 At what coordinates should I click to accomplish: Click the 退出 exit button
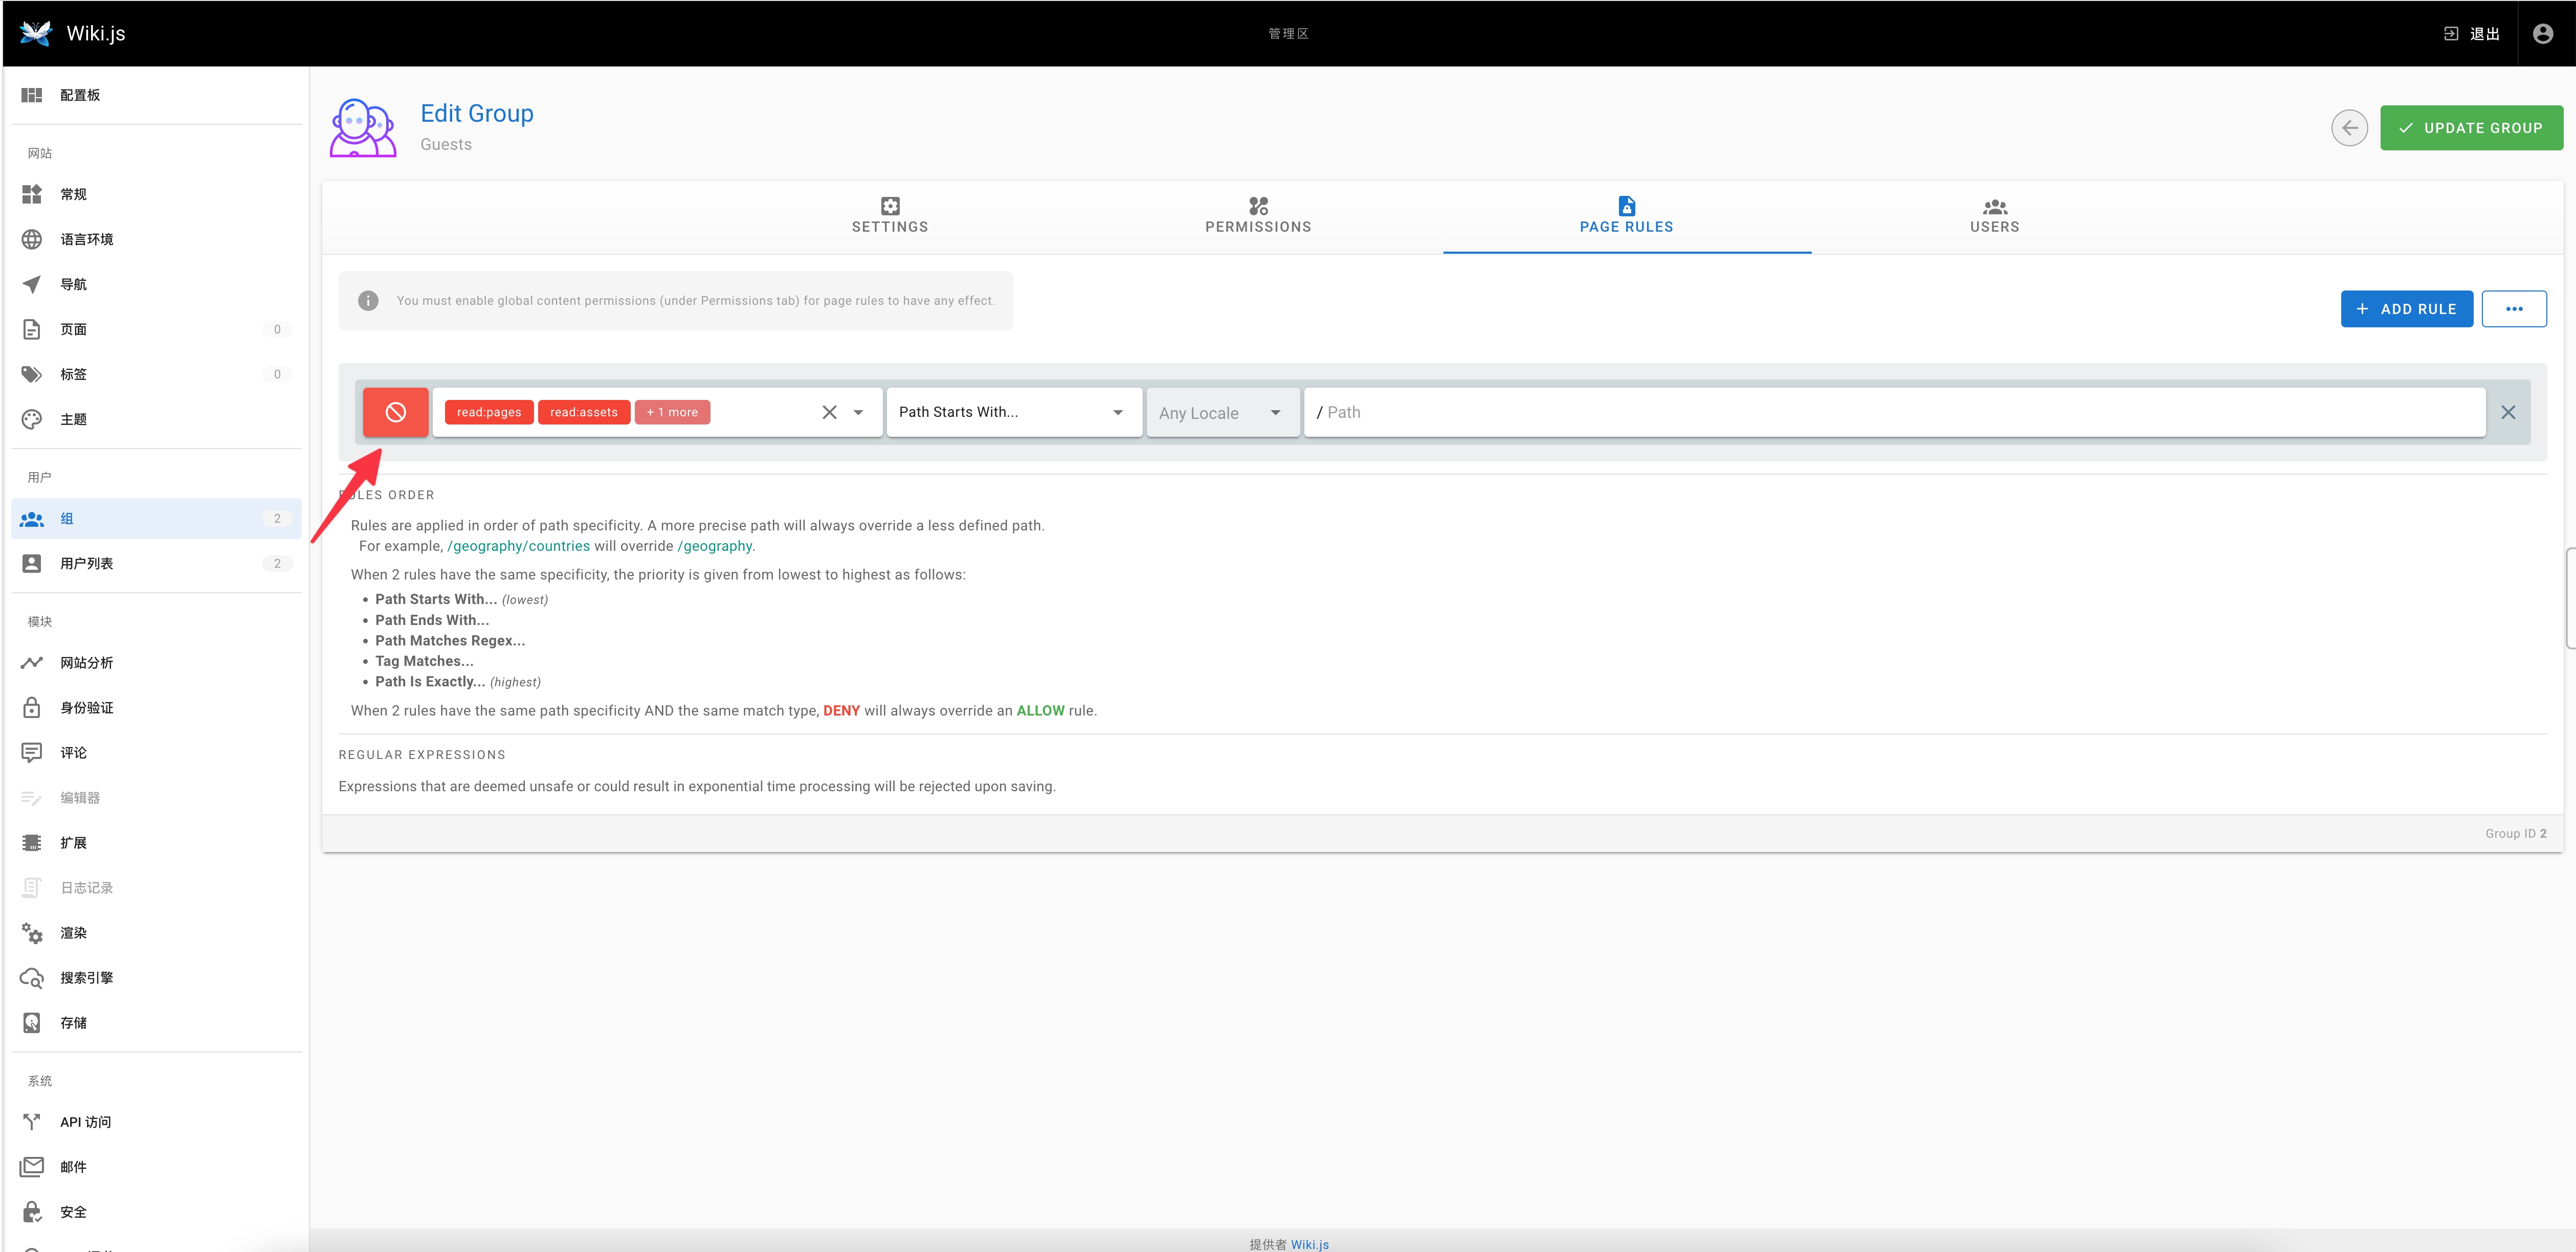(x=2472, y=34)
